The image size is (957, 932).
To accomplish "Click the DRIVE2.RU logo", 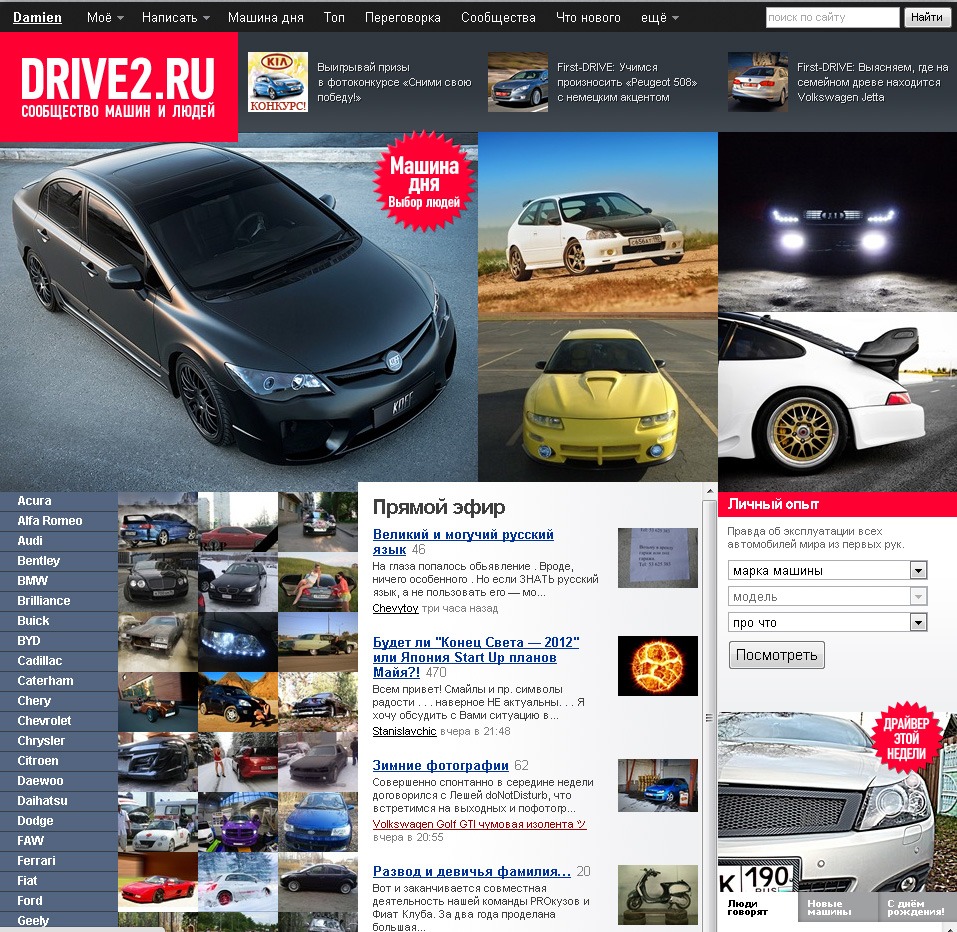I will pyautogui.click(x=118, y=87).
